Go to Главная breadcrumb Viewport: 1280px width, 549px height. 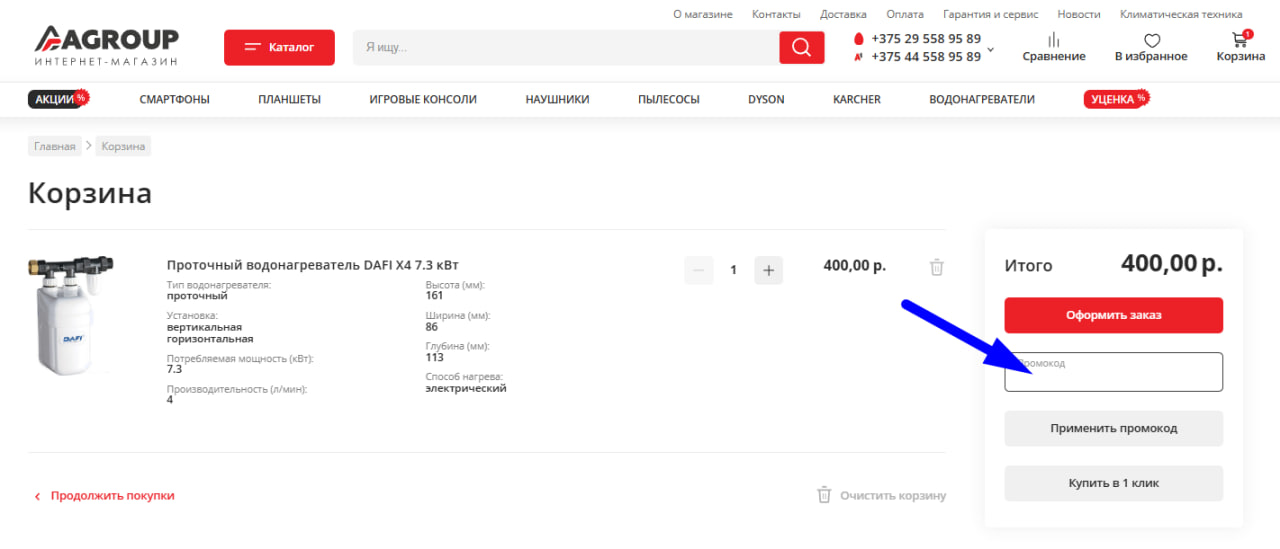coord(54,146)
